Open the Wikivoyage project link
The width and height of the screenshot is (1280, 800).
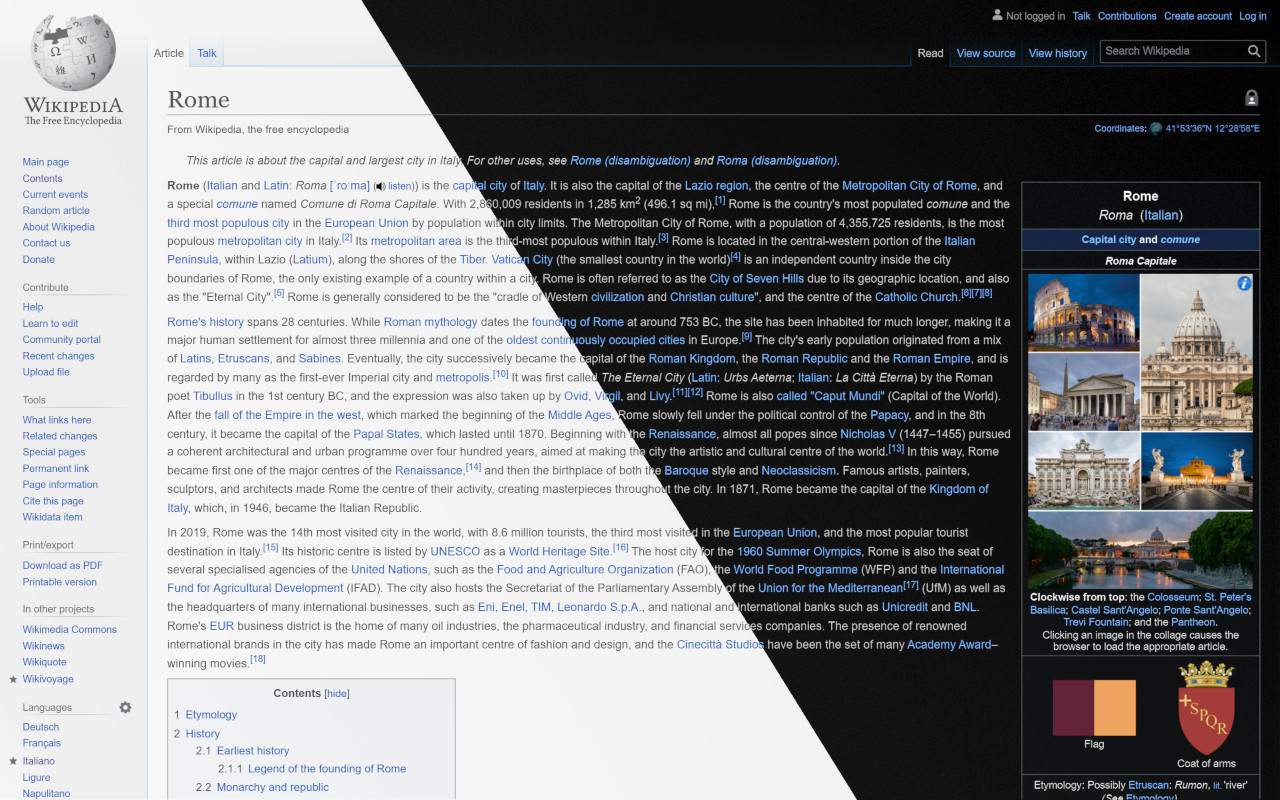point(48,679)
